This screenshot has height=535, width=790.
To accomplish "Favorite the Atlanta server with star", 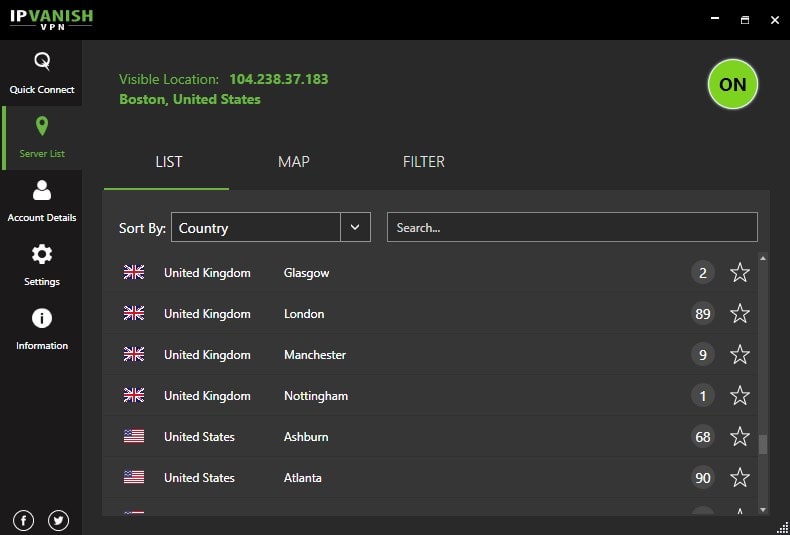I will tap(740, 477).
